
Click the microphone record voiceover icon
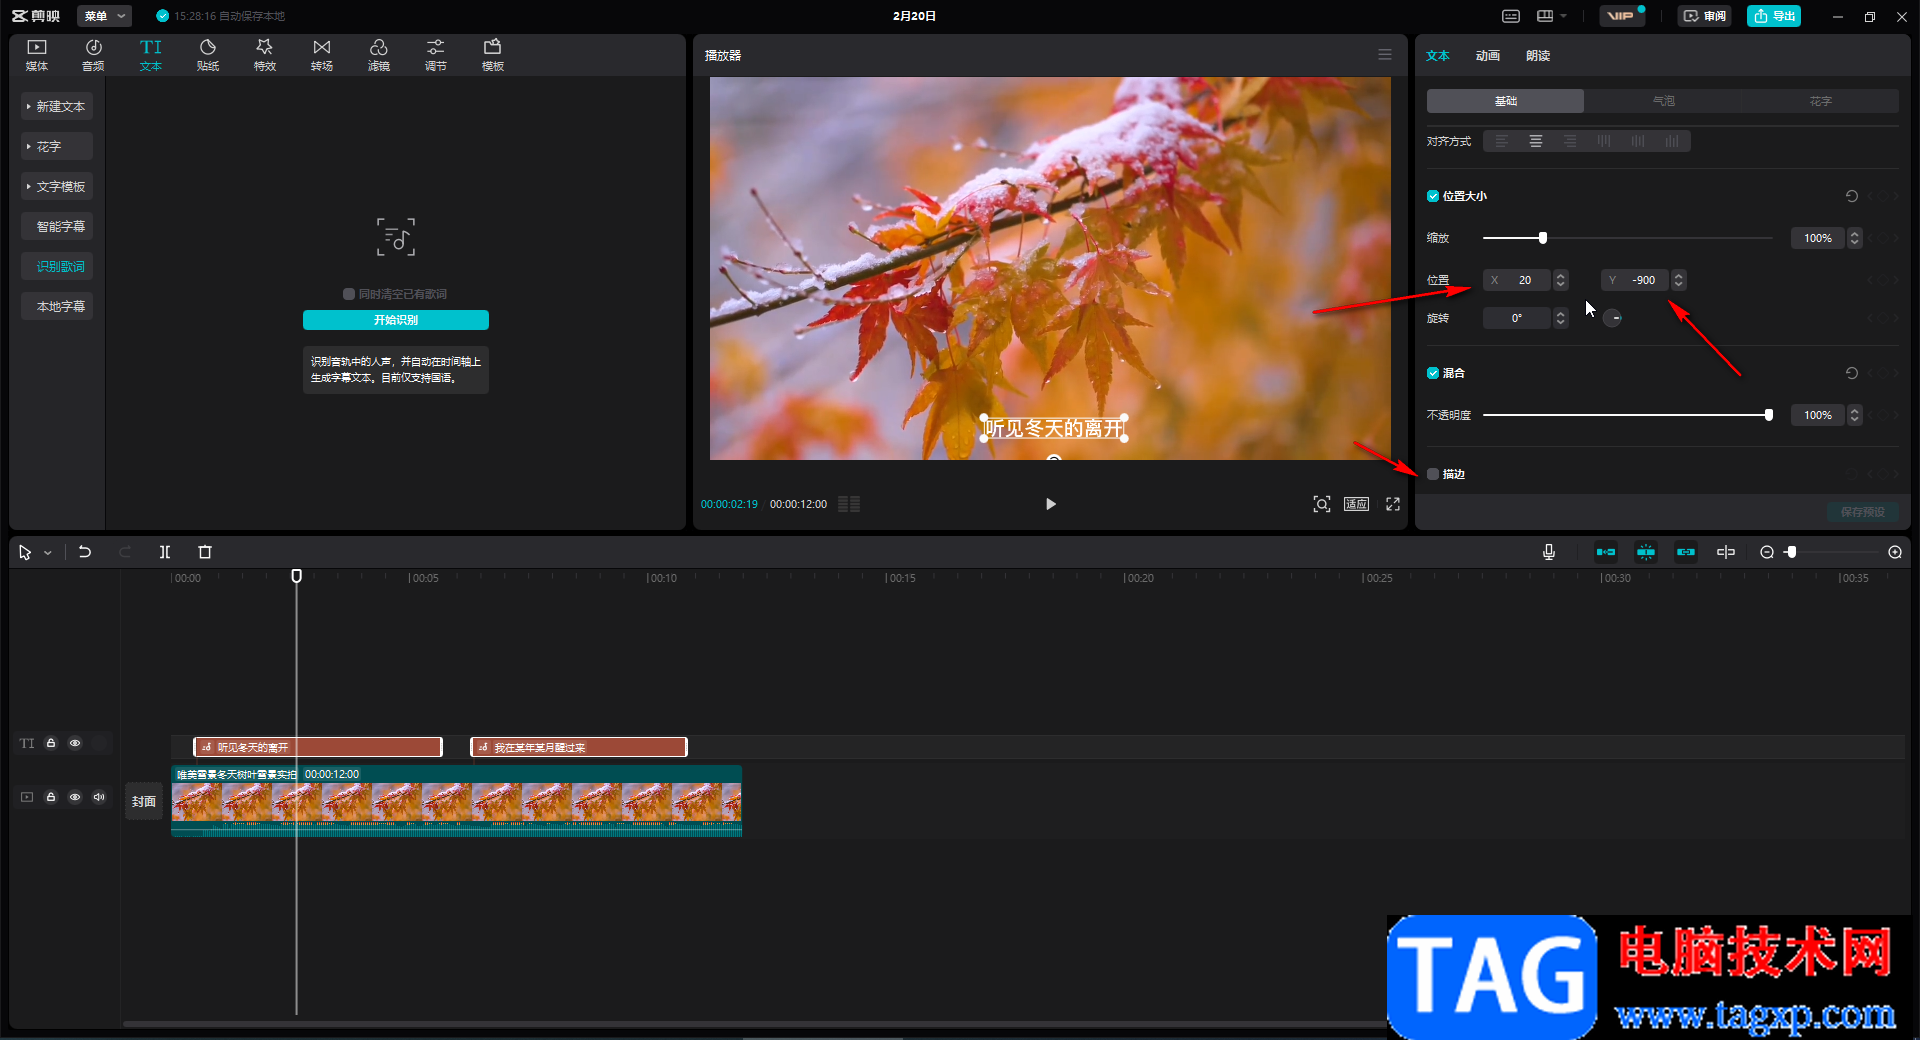(x=1549, y=552)
